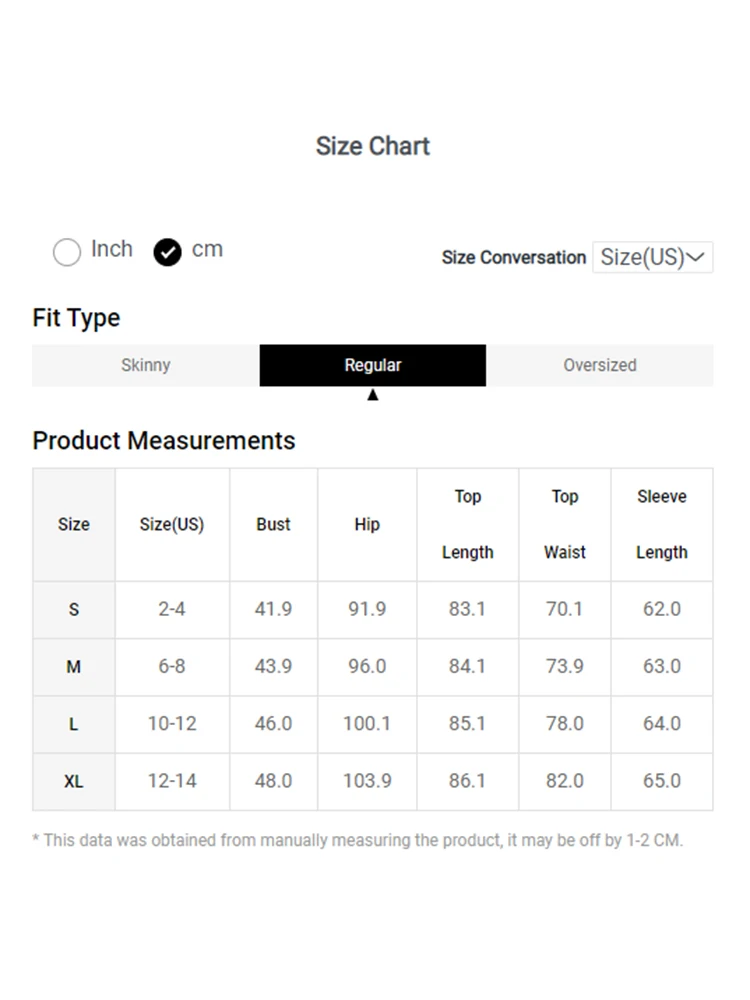The image size is (750, 1000).
Task: Select the M size row label
Action: [x=74, y=667]
